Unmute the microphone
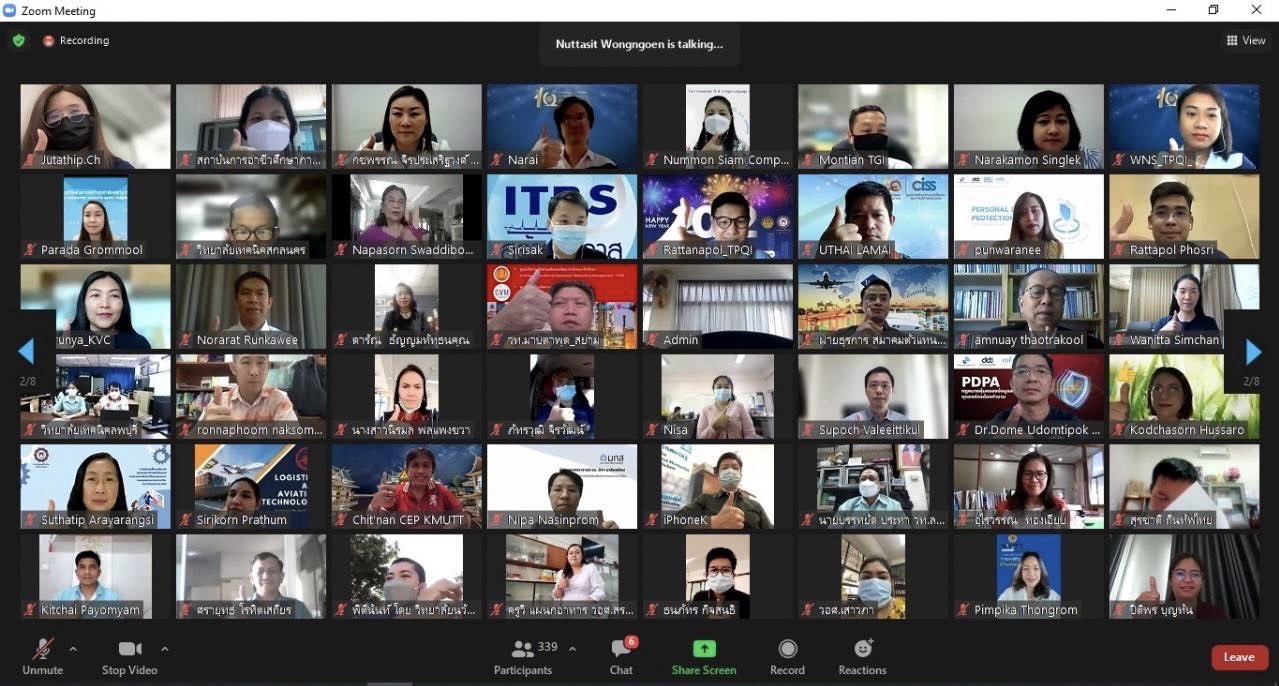This screenshot has height=686, width=1279. (42, 658)
